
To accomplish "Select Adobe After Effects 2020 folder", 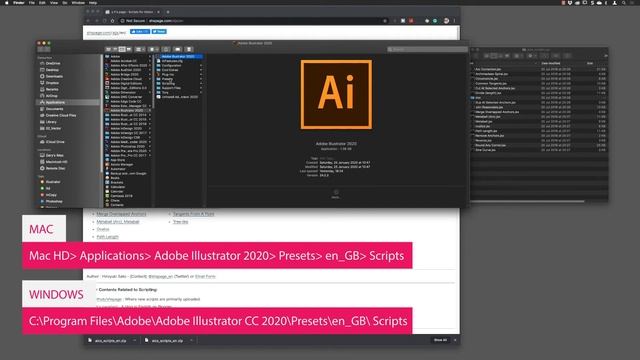I will click(128, 65).
